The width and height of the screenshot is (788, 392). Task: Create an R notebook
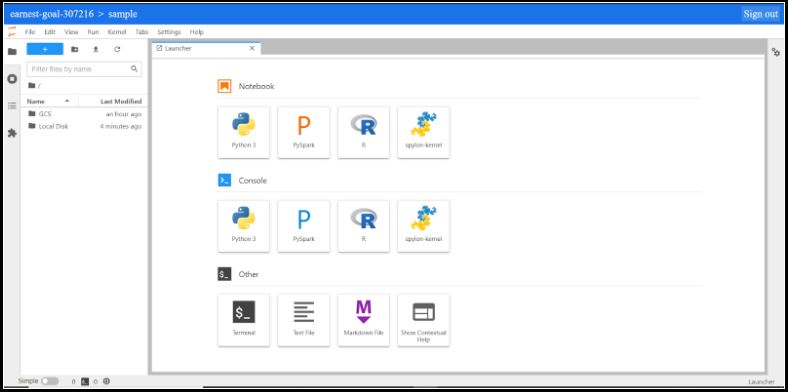tap(363, 132)
